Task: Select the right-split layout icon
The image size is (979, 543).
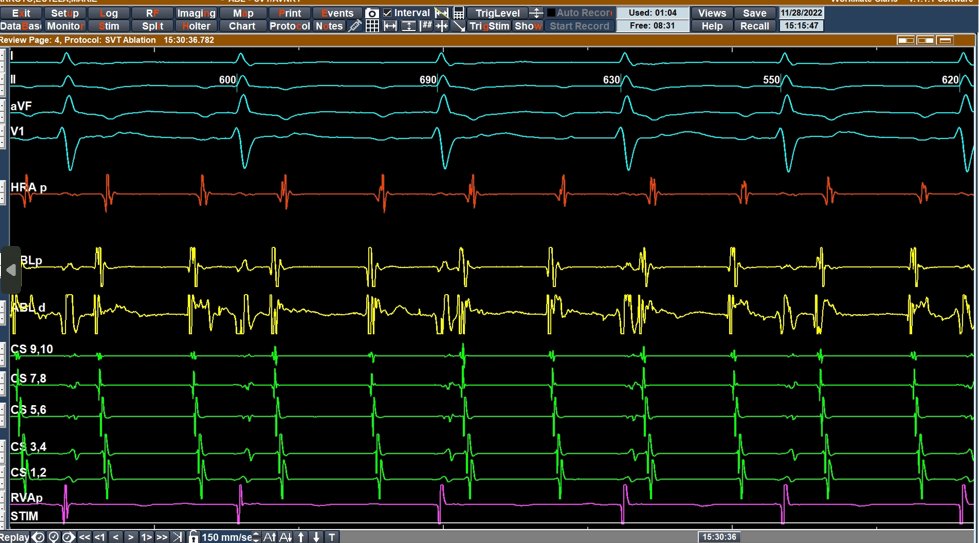Action: pyautogui.click(x=925, y=40)
